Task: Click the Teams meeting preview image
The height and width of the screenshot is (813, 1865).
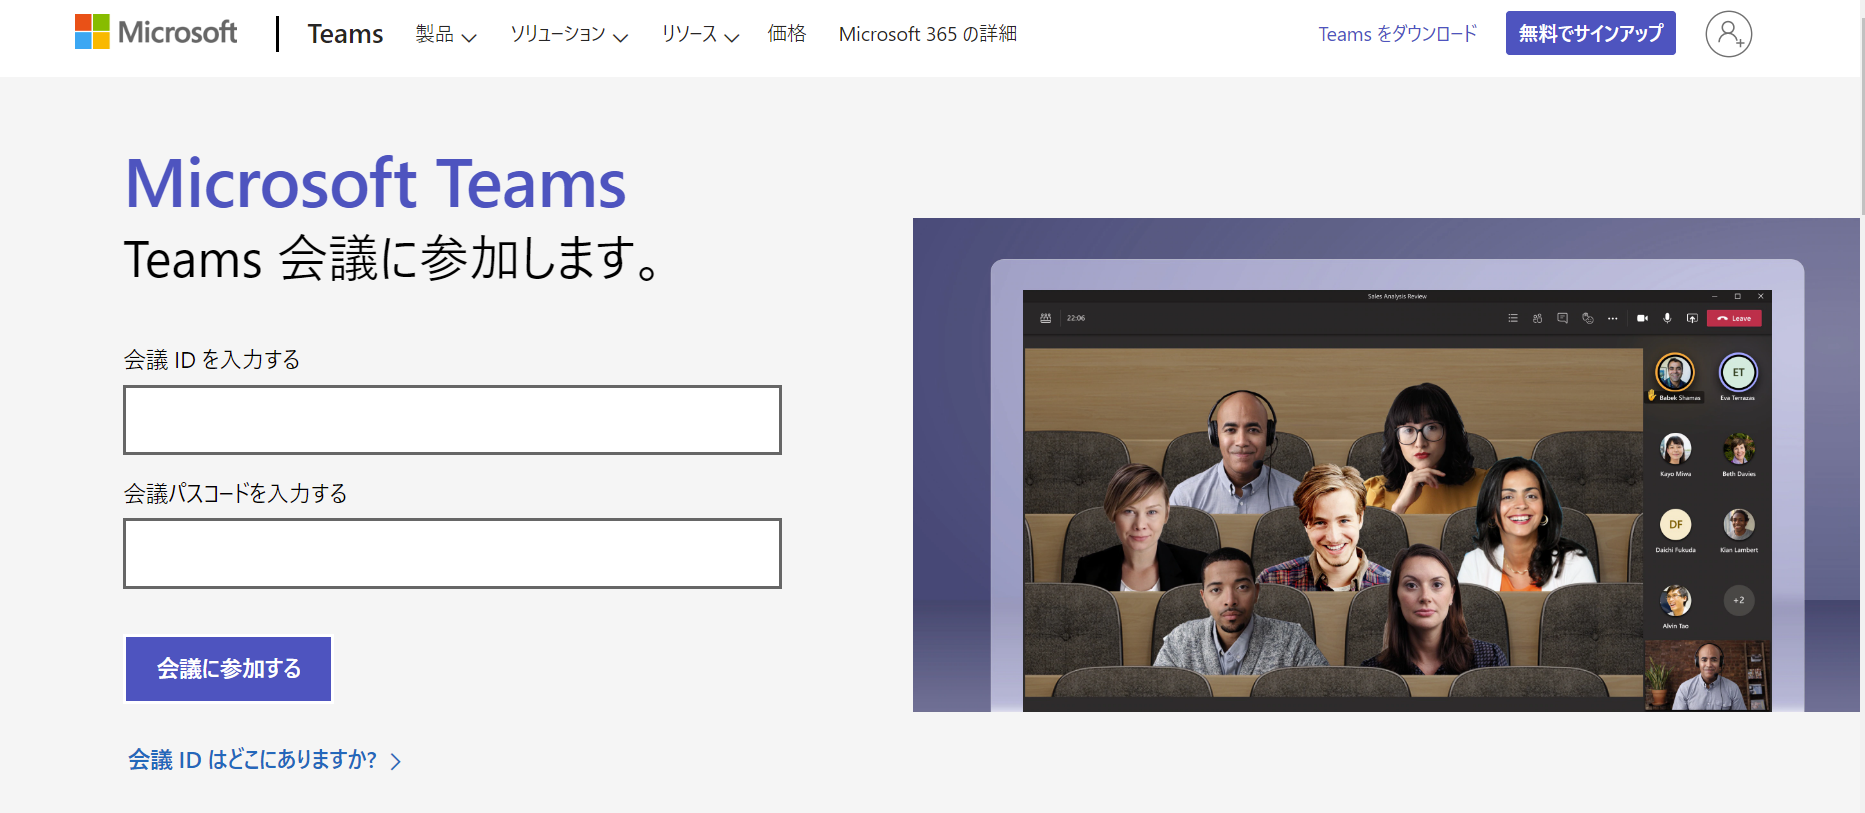Action: (1386, 465)
